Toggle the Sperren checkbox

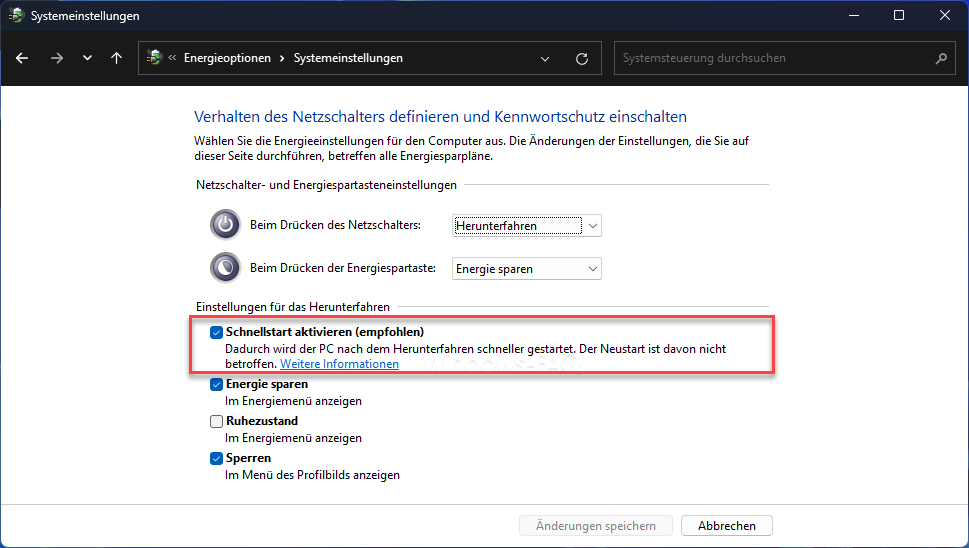coord(216,458)
